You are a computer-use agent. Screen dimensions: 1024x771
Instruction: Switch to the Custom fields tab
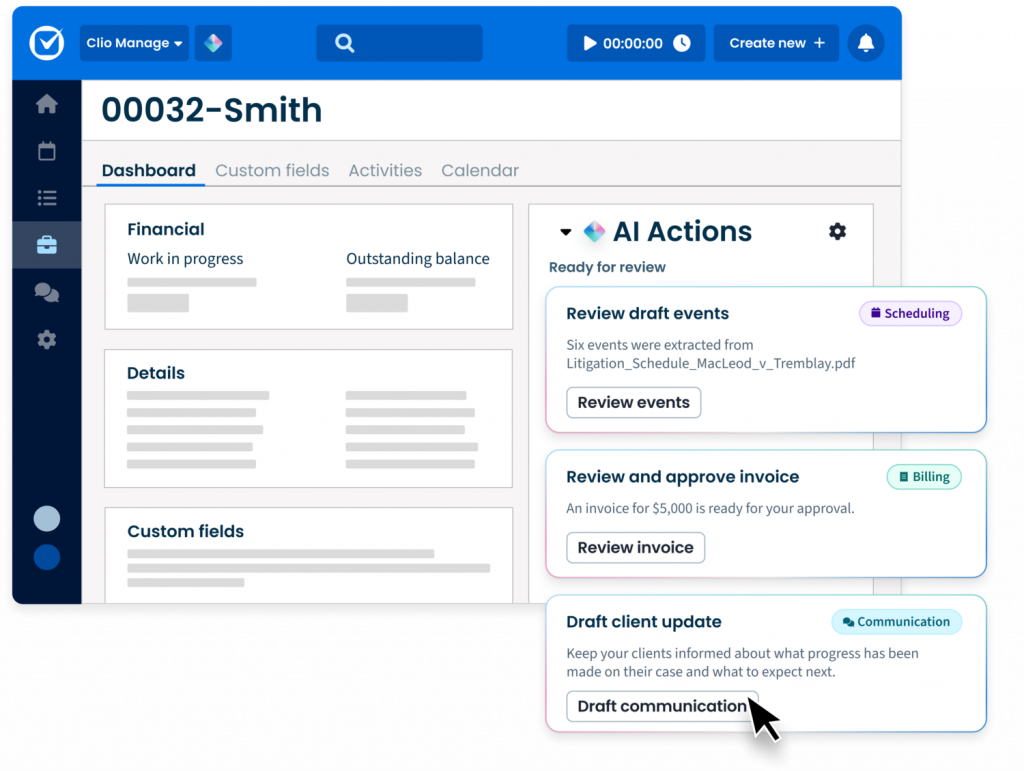272,170
